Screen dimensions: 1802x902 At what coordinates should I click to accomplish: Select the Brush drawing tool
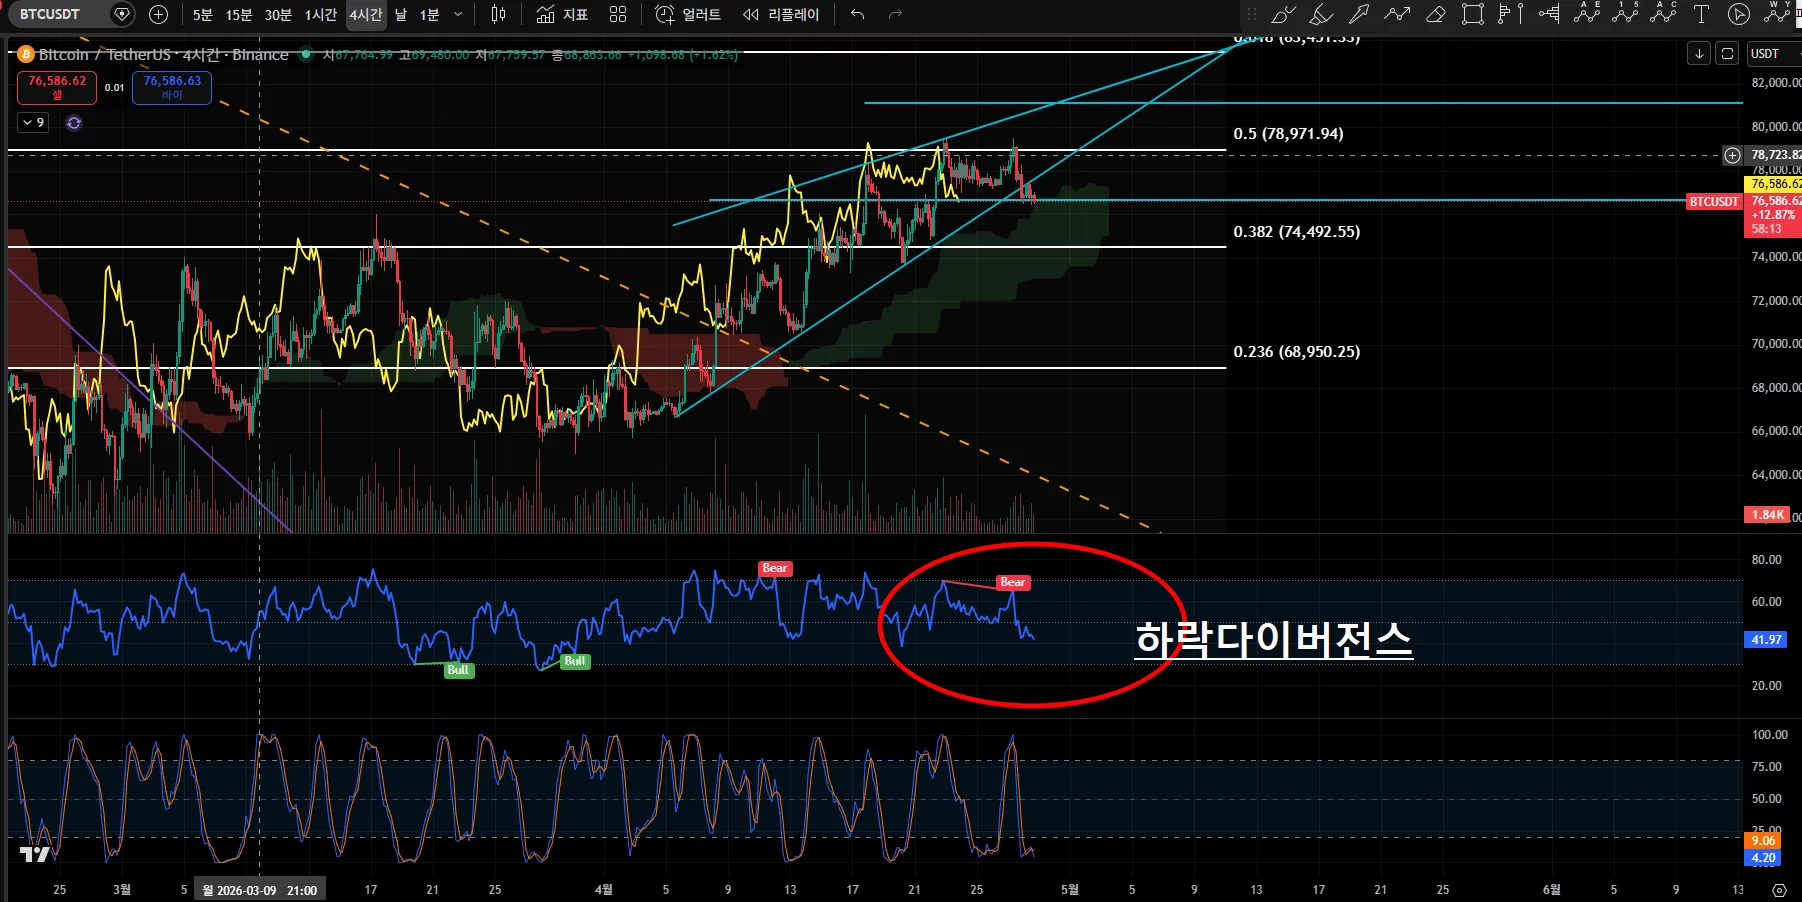pos(1283,14)
